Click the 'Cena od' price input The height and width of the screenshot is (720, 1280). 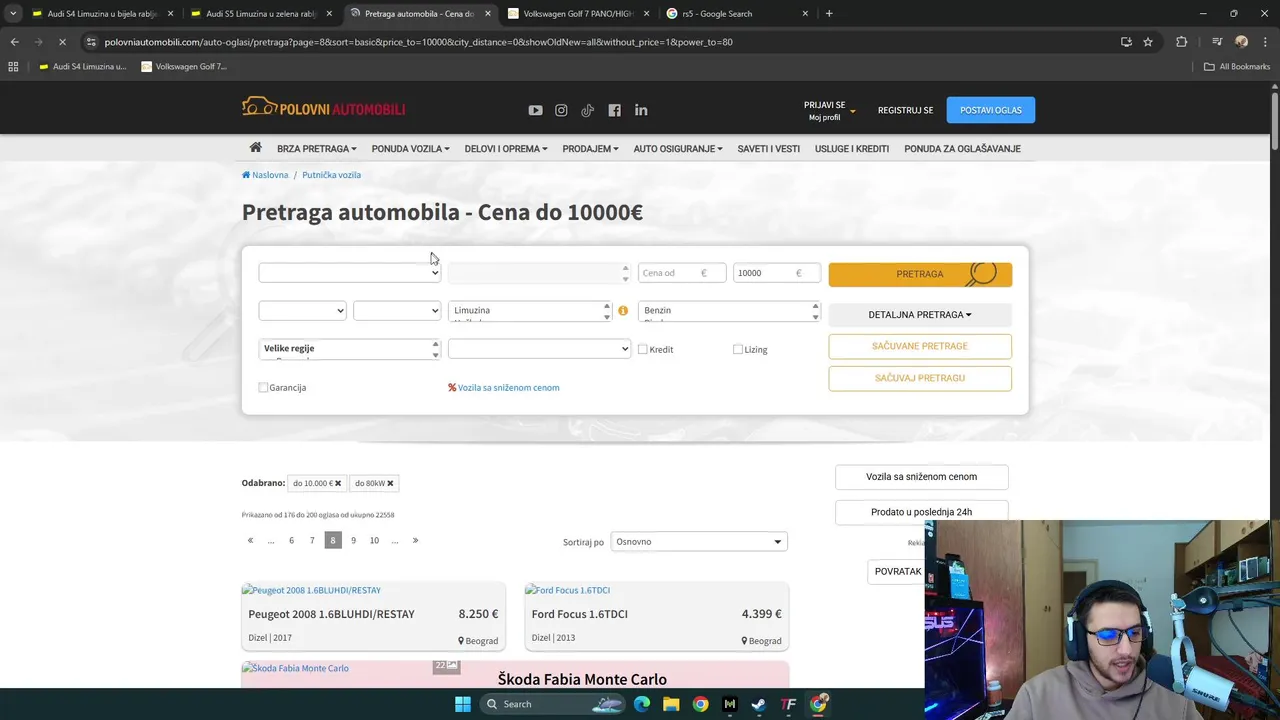click(682, 273)
